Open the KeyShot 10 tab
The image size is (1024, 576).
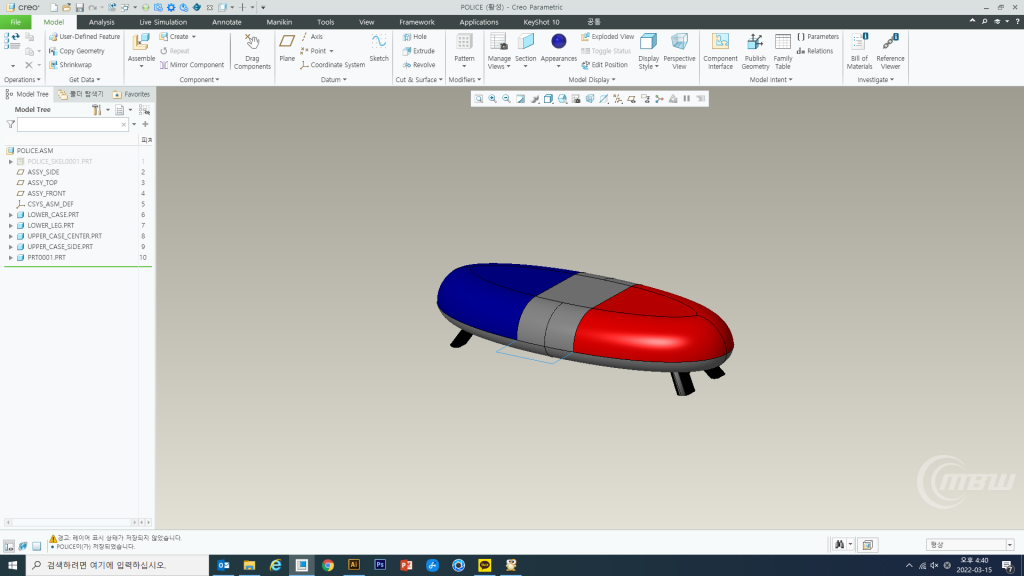541,22
